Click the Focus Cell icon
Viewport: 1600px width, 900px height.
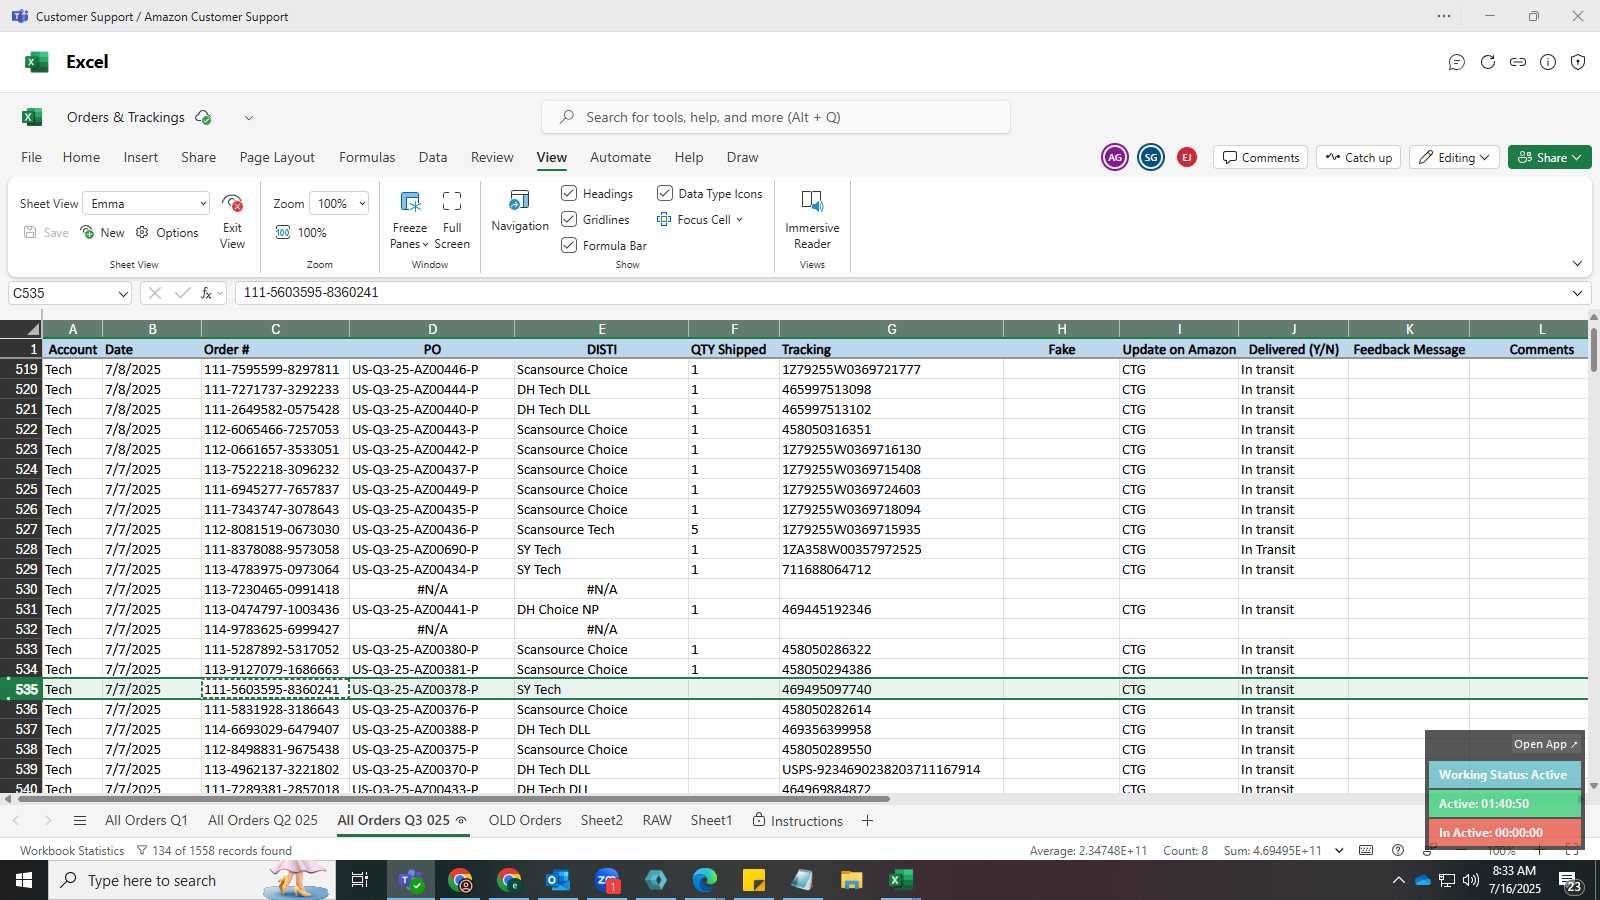[x=664, y=219]
